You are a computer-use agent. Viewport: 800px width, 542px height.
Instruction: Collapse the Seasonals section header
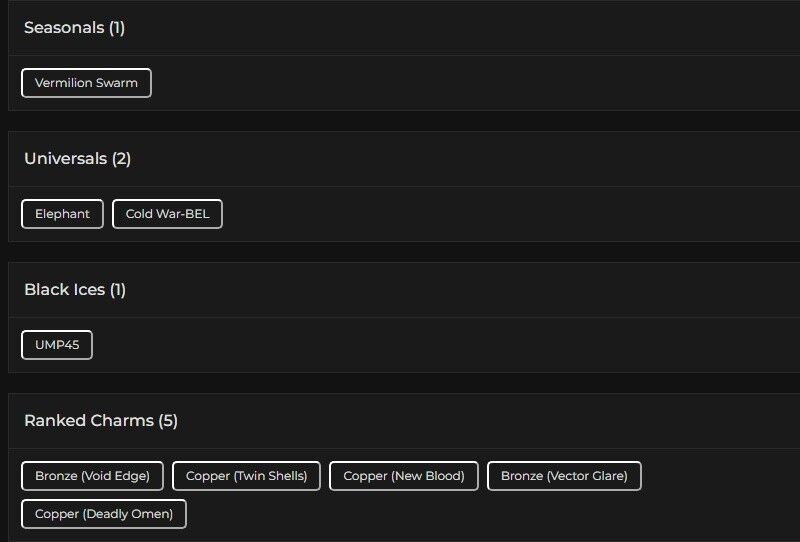coord(65,28)
